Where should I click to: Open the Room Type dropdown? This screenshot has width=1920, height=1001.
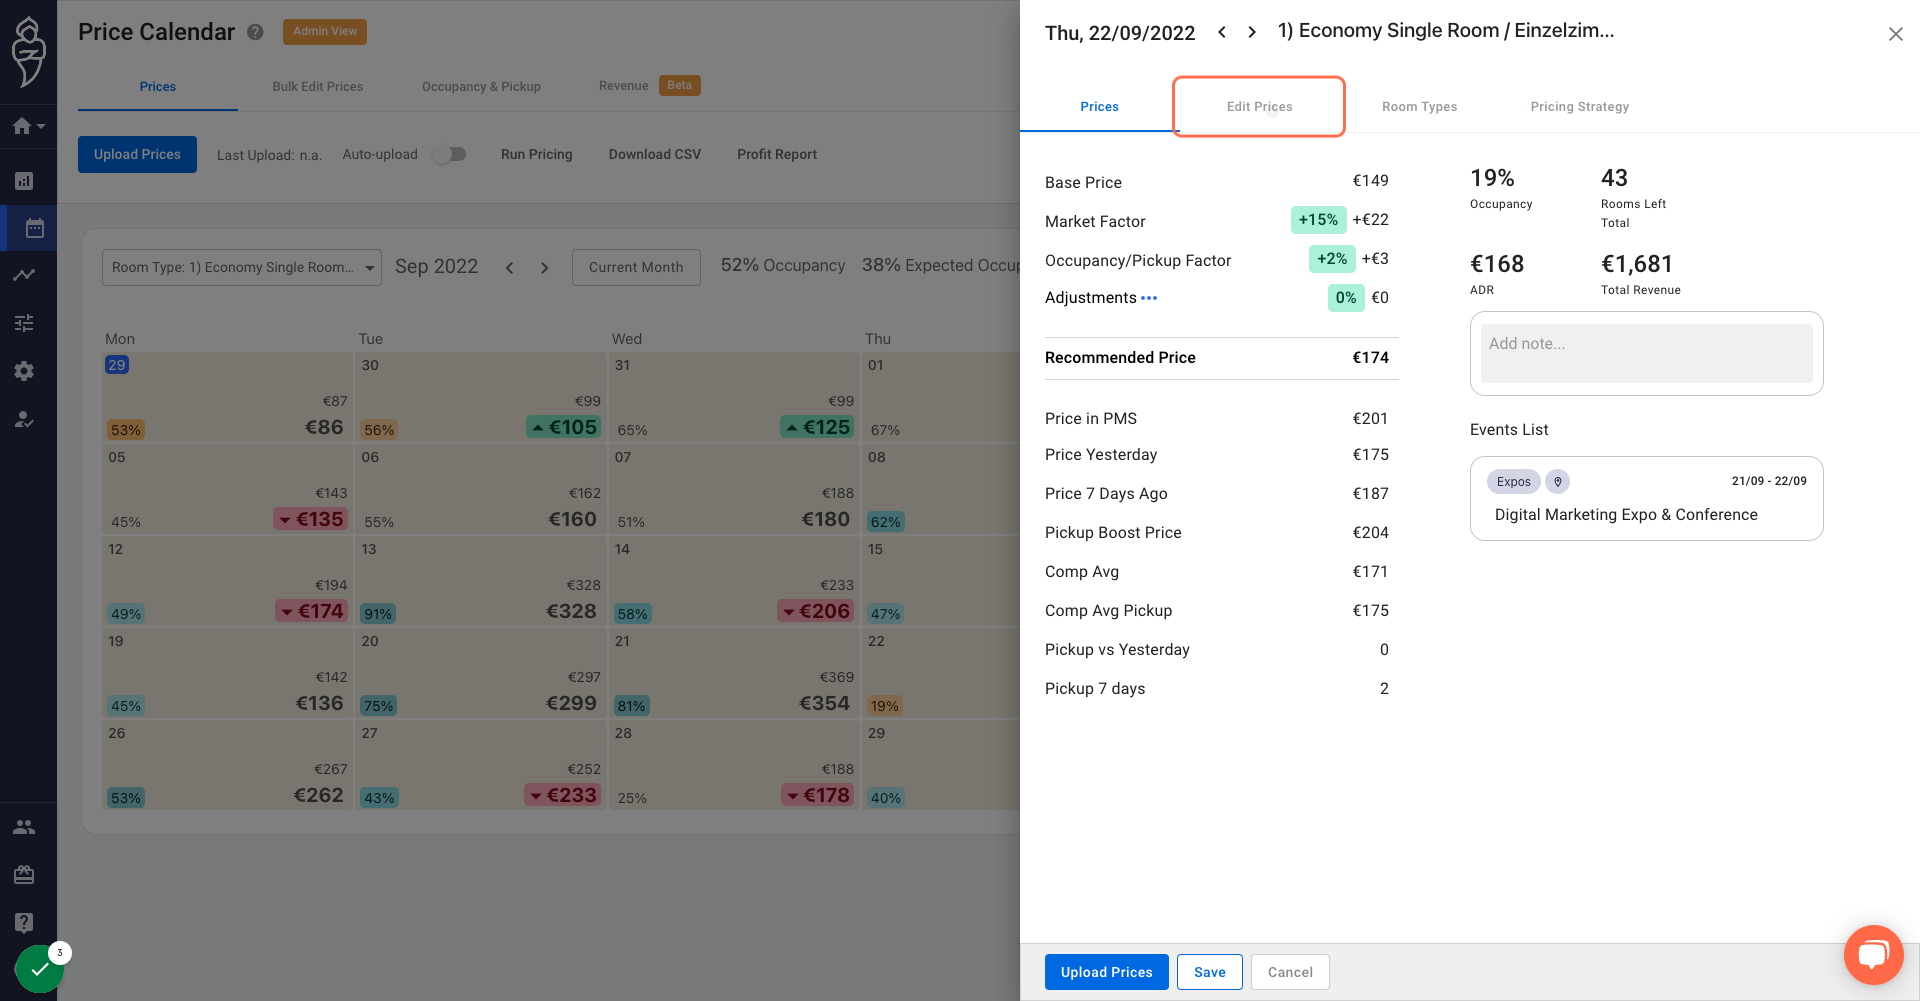point(242,267)
